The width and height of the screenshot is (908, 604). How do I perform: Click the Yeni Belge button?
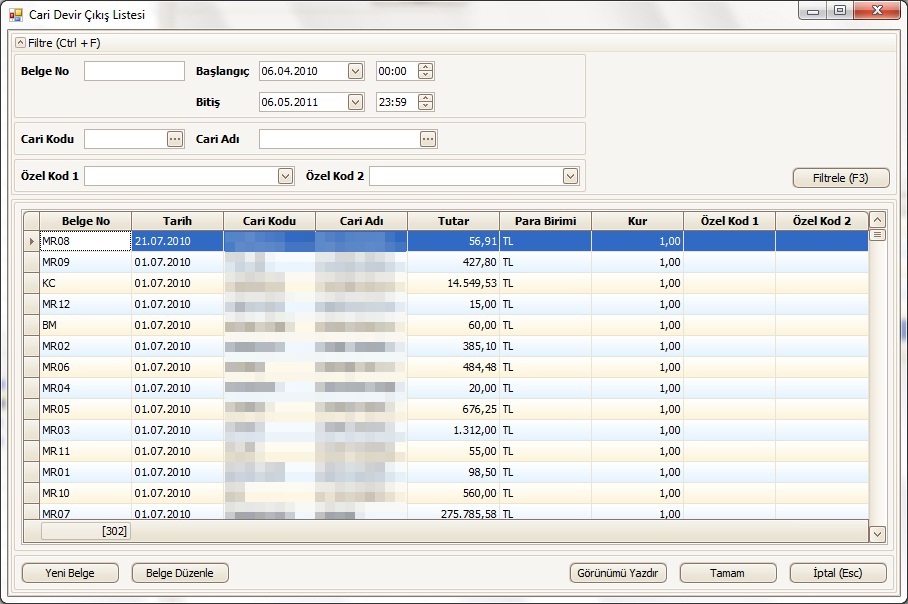pyautogui.click(x=70, y=573)
